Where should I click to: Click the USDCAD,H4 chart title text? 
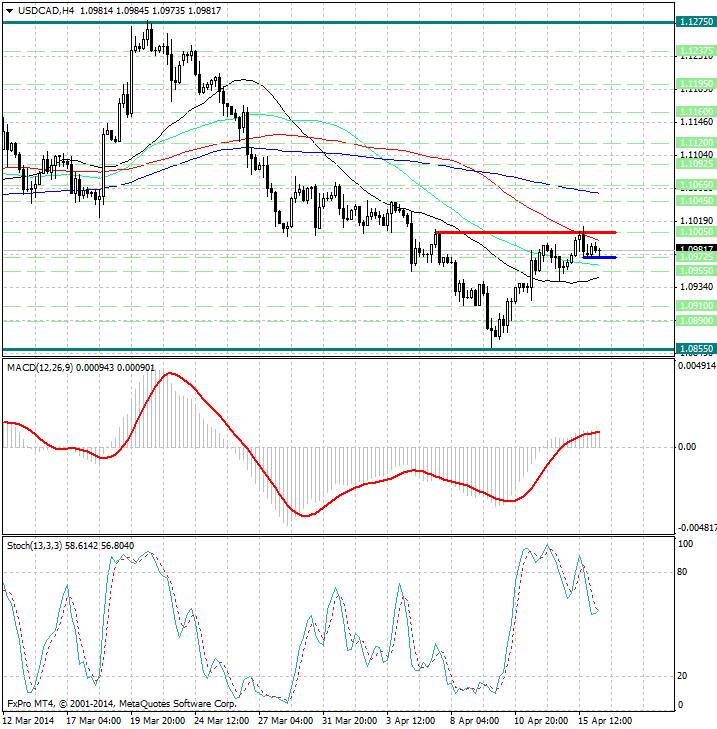click(46, 10)
